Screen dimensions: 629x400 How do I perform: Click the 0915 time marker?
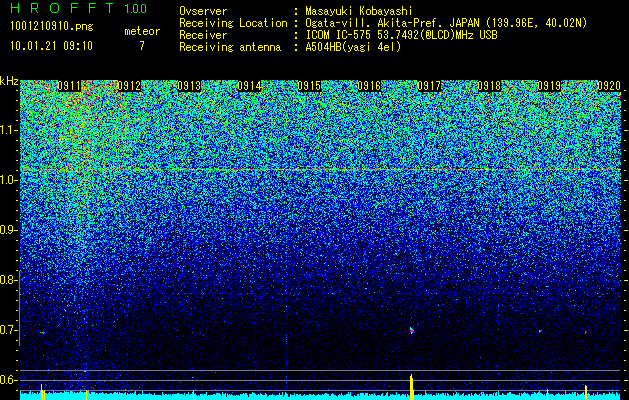click(309, 86)
